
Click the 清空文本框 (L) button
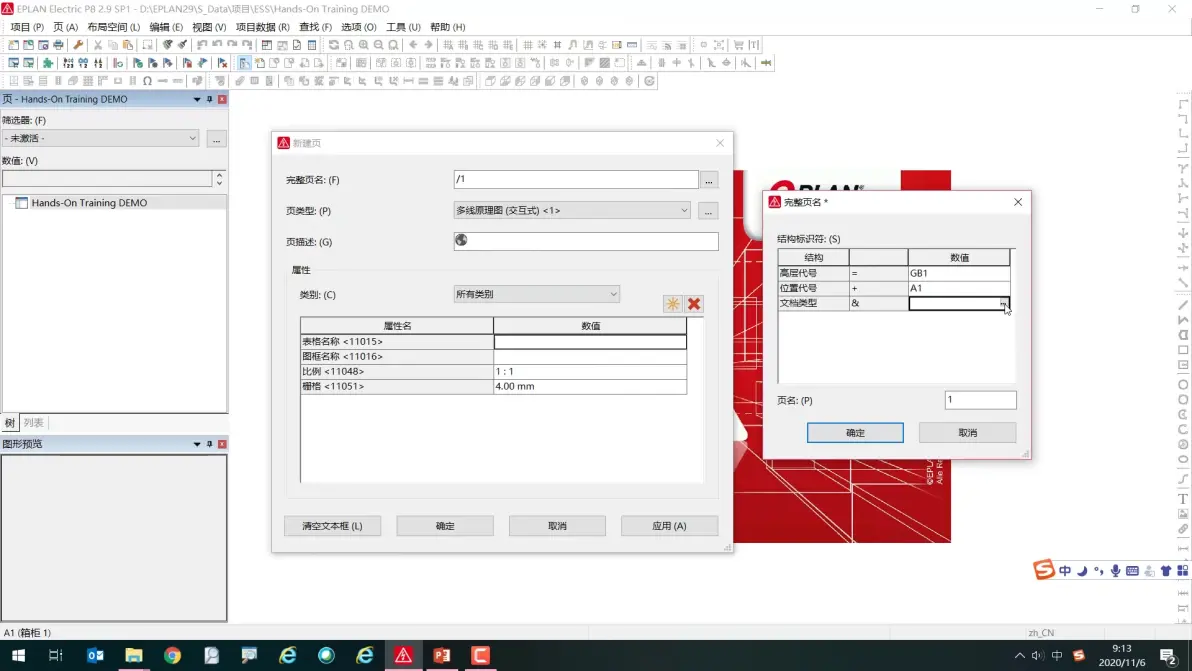click(x=332, y=526)
